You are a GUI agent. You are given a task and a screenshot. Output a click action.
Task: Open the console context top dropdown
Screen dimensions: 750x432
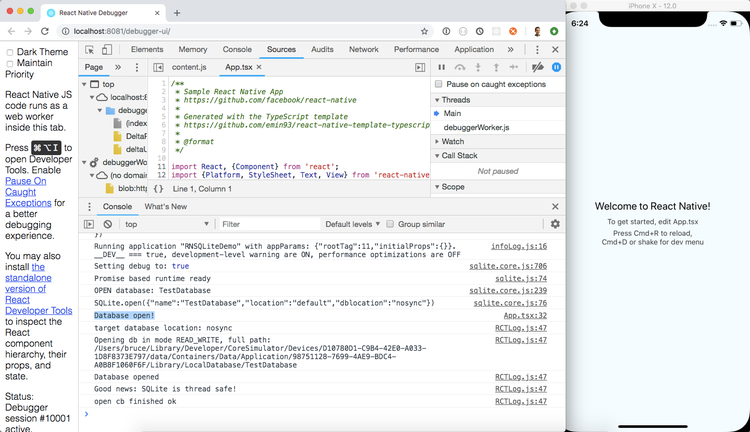(x=166, y=224)
